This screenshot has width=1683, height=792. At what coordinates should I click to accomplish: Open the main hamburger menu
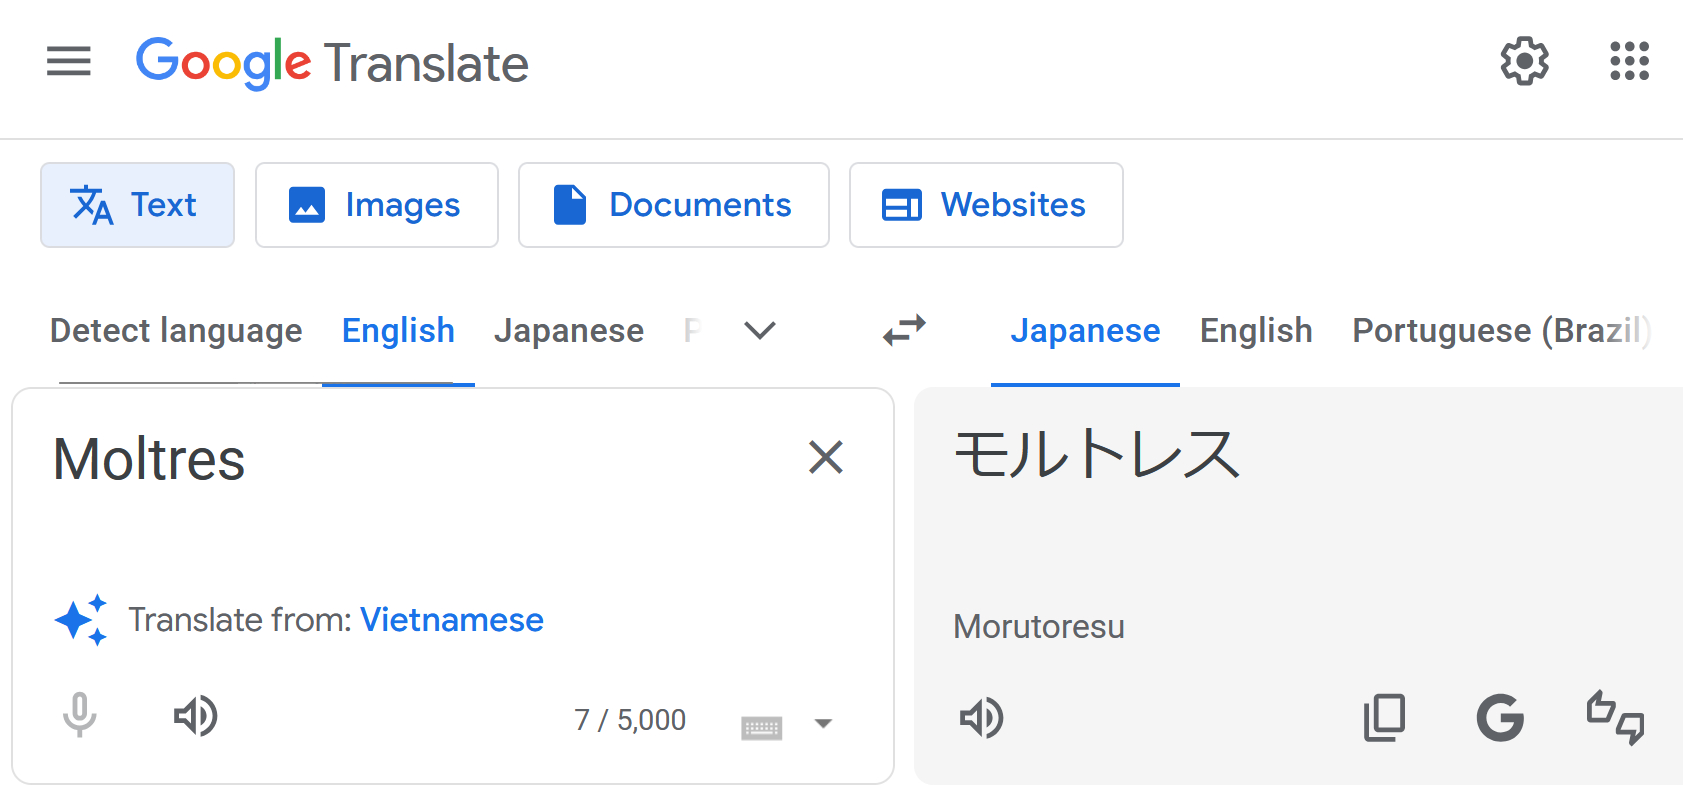pos(68,62)
